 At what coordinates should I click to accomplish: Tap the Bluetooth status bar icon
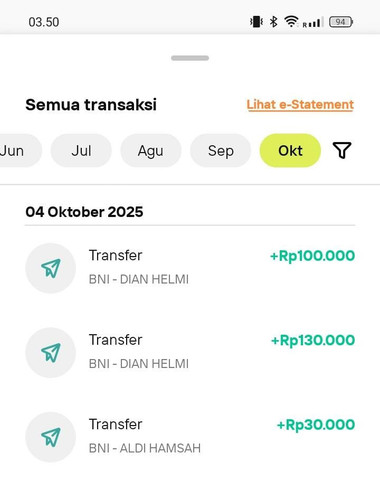[273, 22]
